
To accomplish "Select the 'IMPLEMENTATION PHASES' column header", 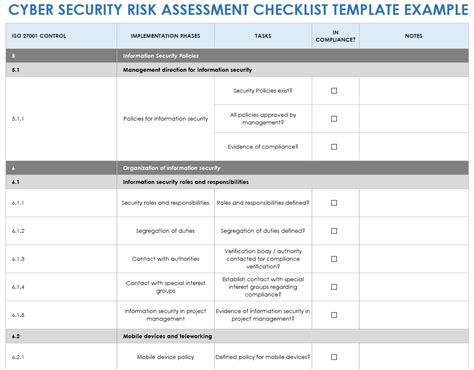I will 165,36.
